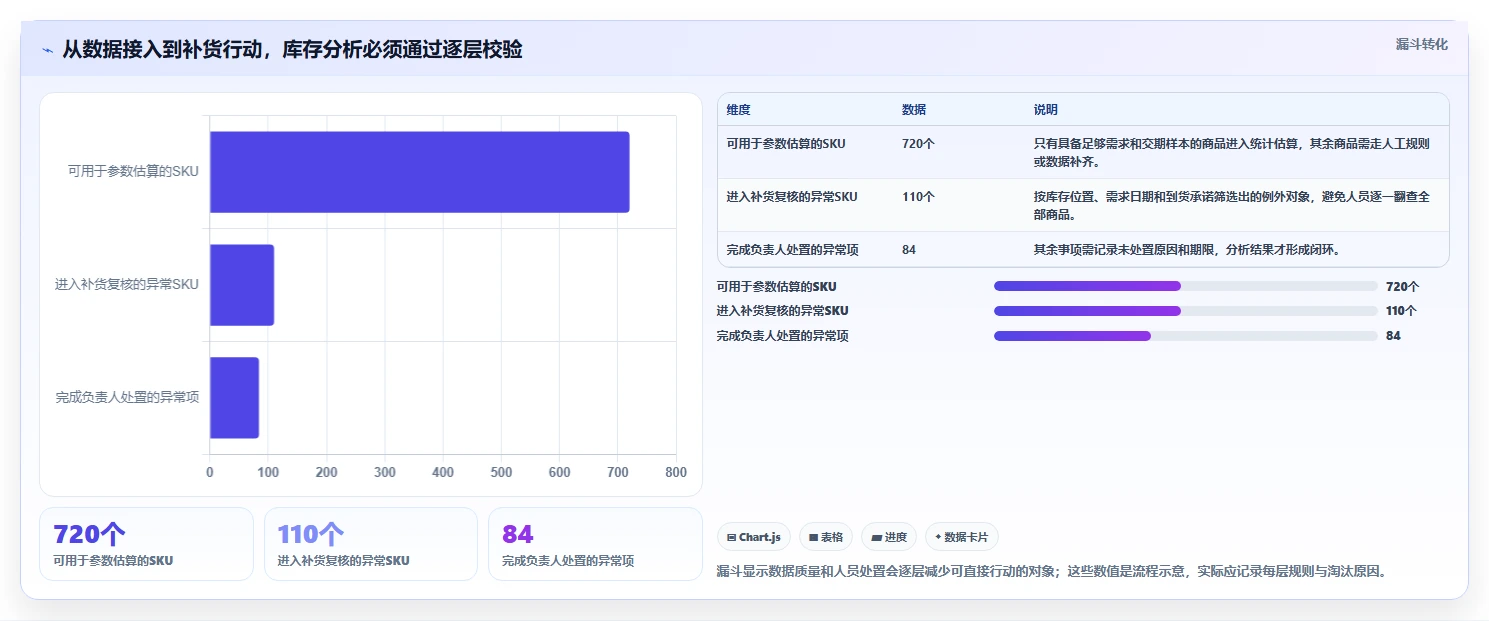This screenshot has width=1489, height=621.
Task: Click y-axis label 完成负责人处置的异常项
Action: pyautogui.click(x=127, y=397)
